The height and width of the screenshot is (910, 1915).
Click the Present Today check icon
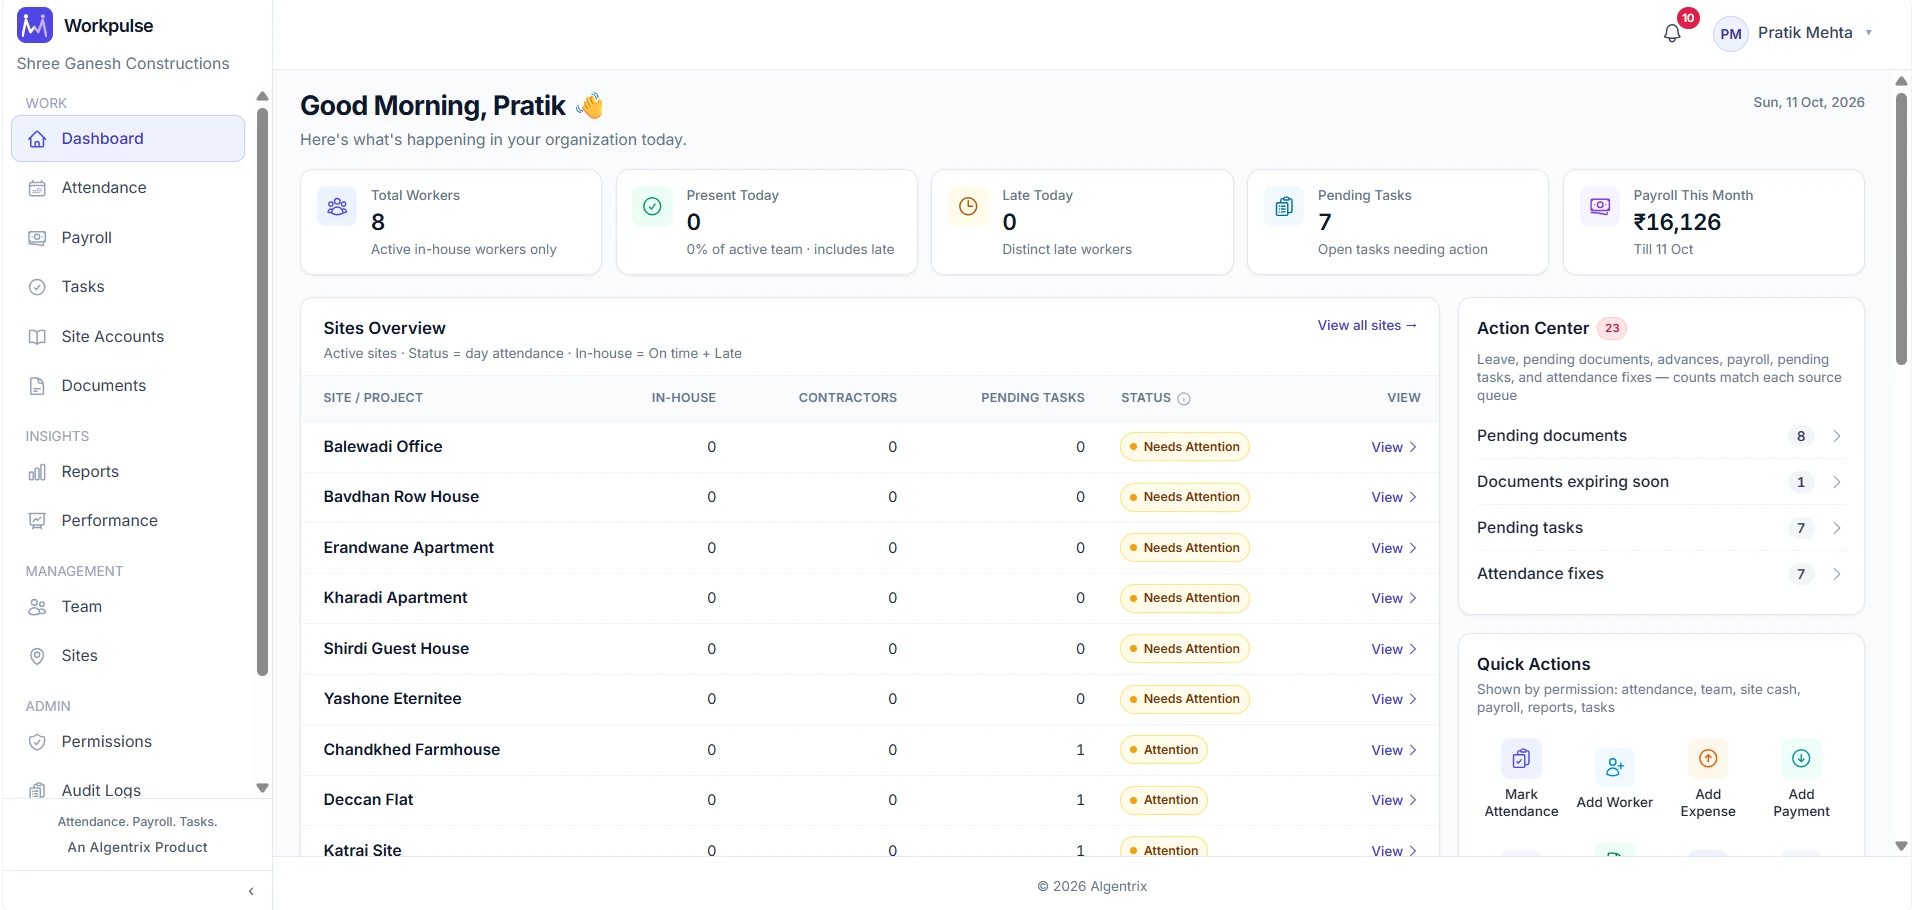coord(652,206)
